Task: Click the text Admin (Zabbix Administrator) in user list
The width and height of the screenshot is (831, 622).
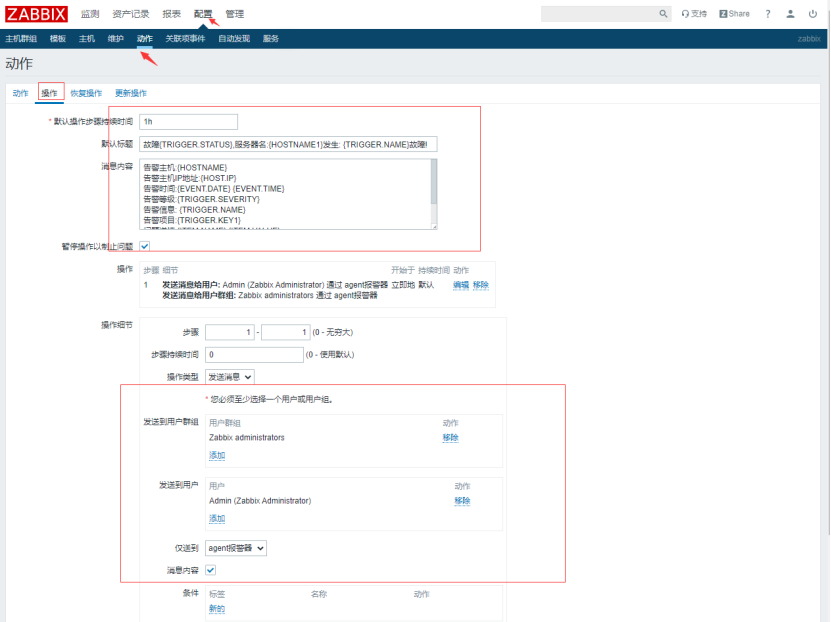Action: tap(260, 501)
